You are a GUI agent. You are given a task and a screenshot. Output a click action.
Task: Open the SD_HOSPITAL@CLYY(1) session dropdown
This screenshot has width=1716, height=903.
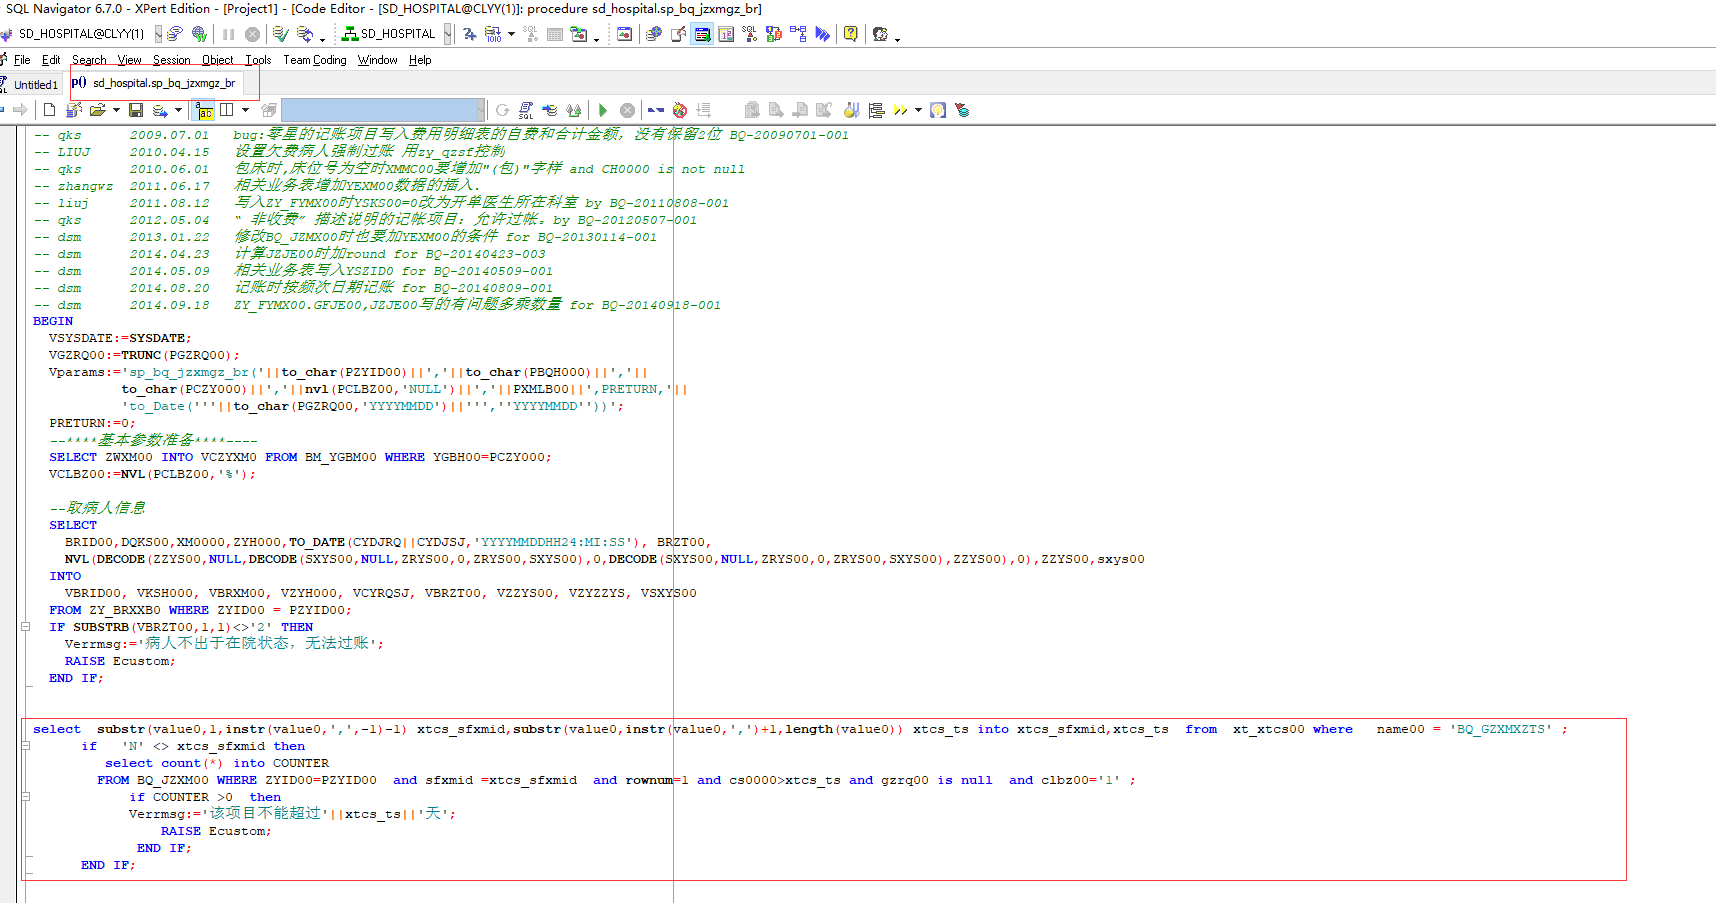(158, 34)
